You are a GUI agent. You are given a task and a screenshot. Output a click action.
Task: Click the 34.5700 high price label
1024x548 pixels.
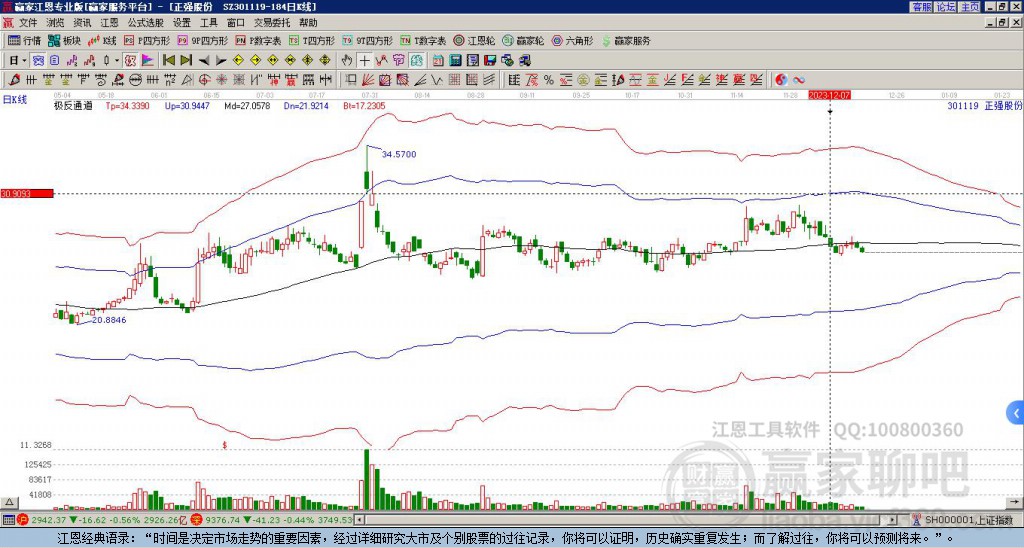tap(399, 155)
